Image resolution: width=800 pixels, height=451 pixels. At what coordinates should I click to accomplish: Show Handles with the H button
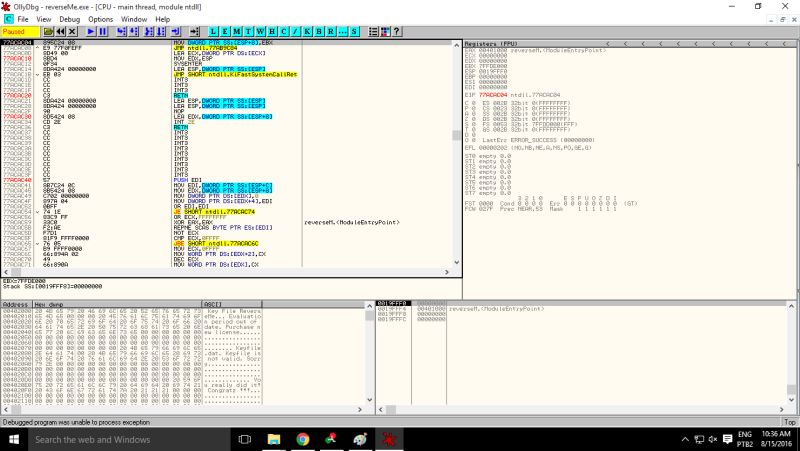[272, 32]
